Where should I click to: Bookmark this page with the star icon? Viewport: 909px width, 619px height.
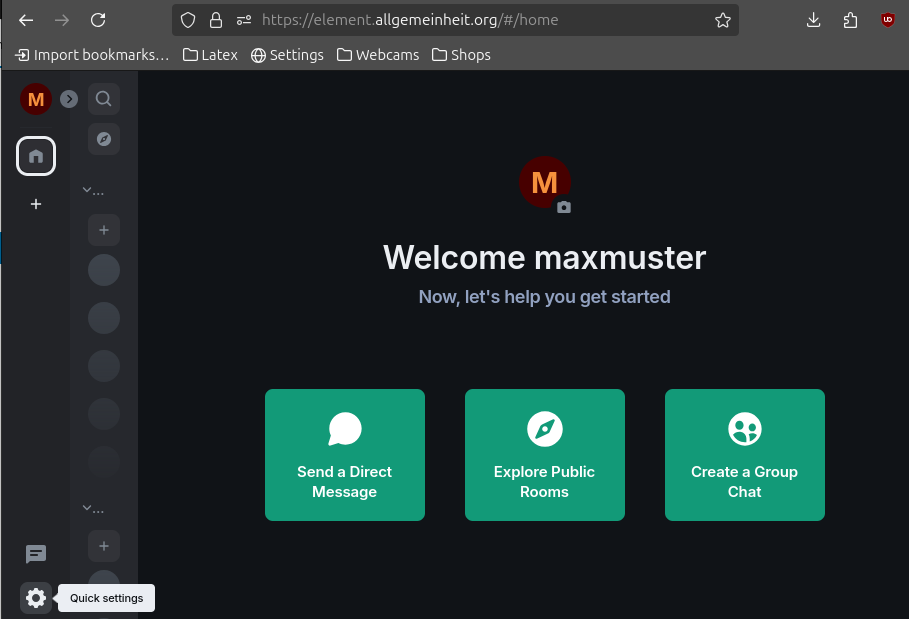[x=722, y=20]
